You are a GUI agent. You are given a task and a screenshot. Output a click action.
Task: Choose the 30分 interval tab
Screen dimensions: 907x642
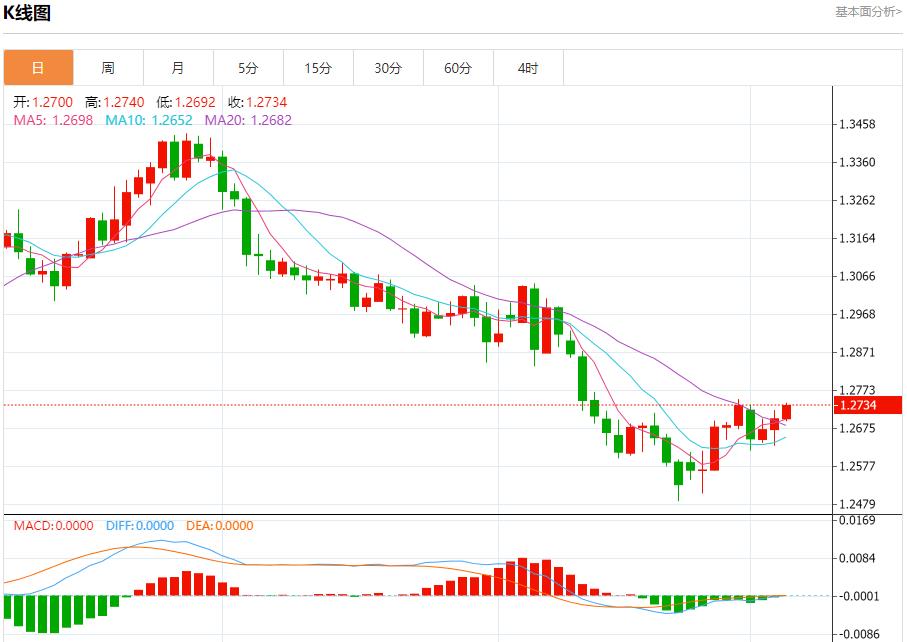pos(388,68)
